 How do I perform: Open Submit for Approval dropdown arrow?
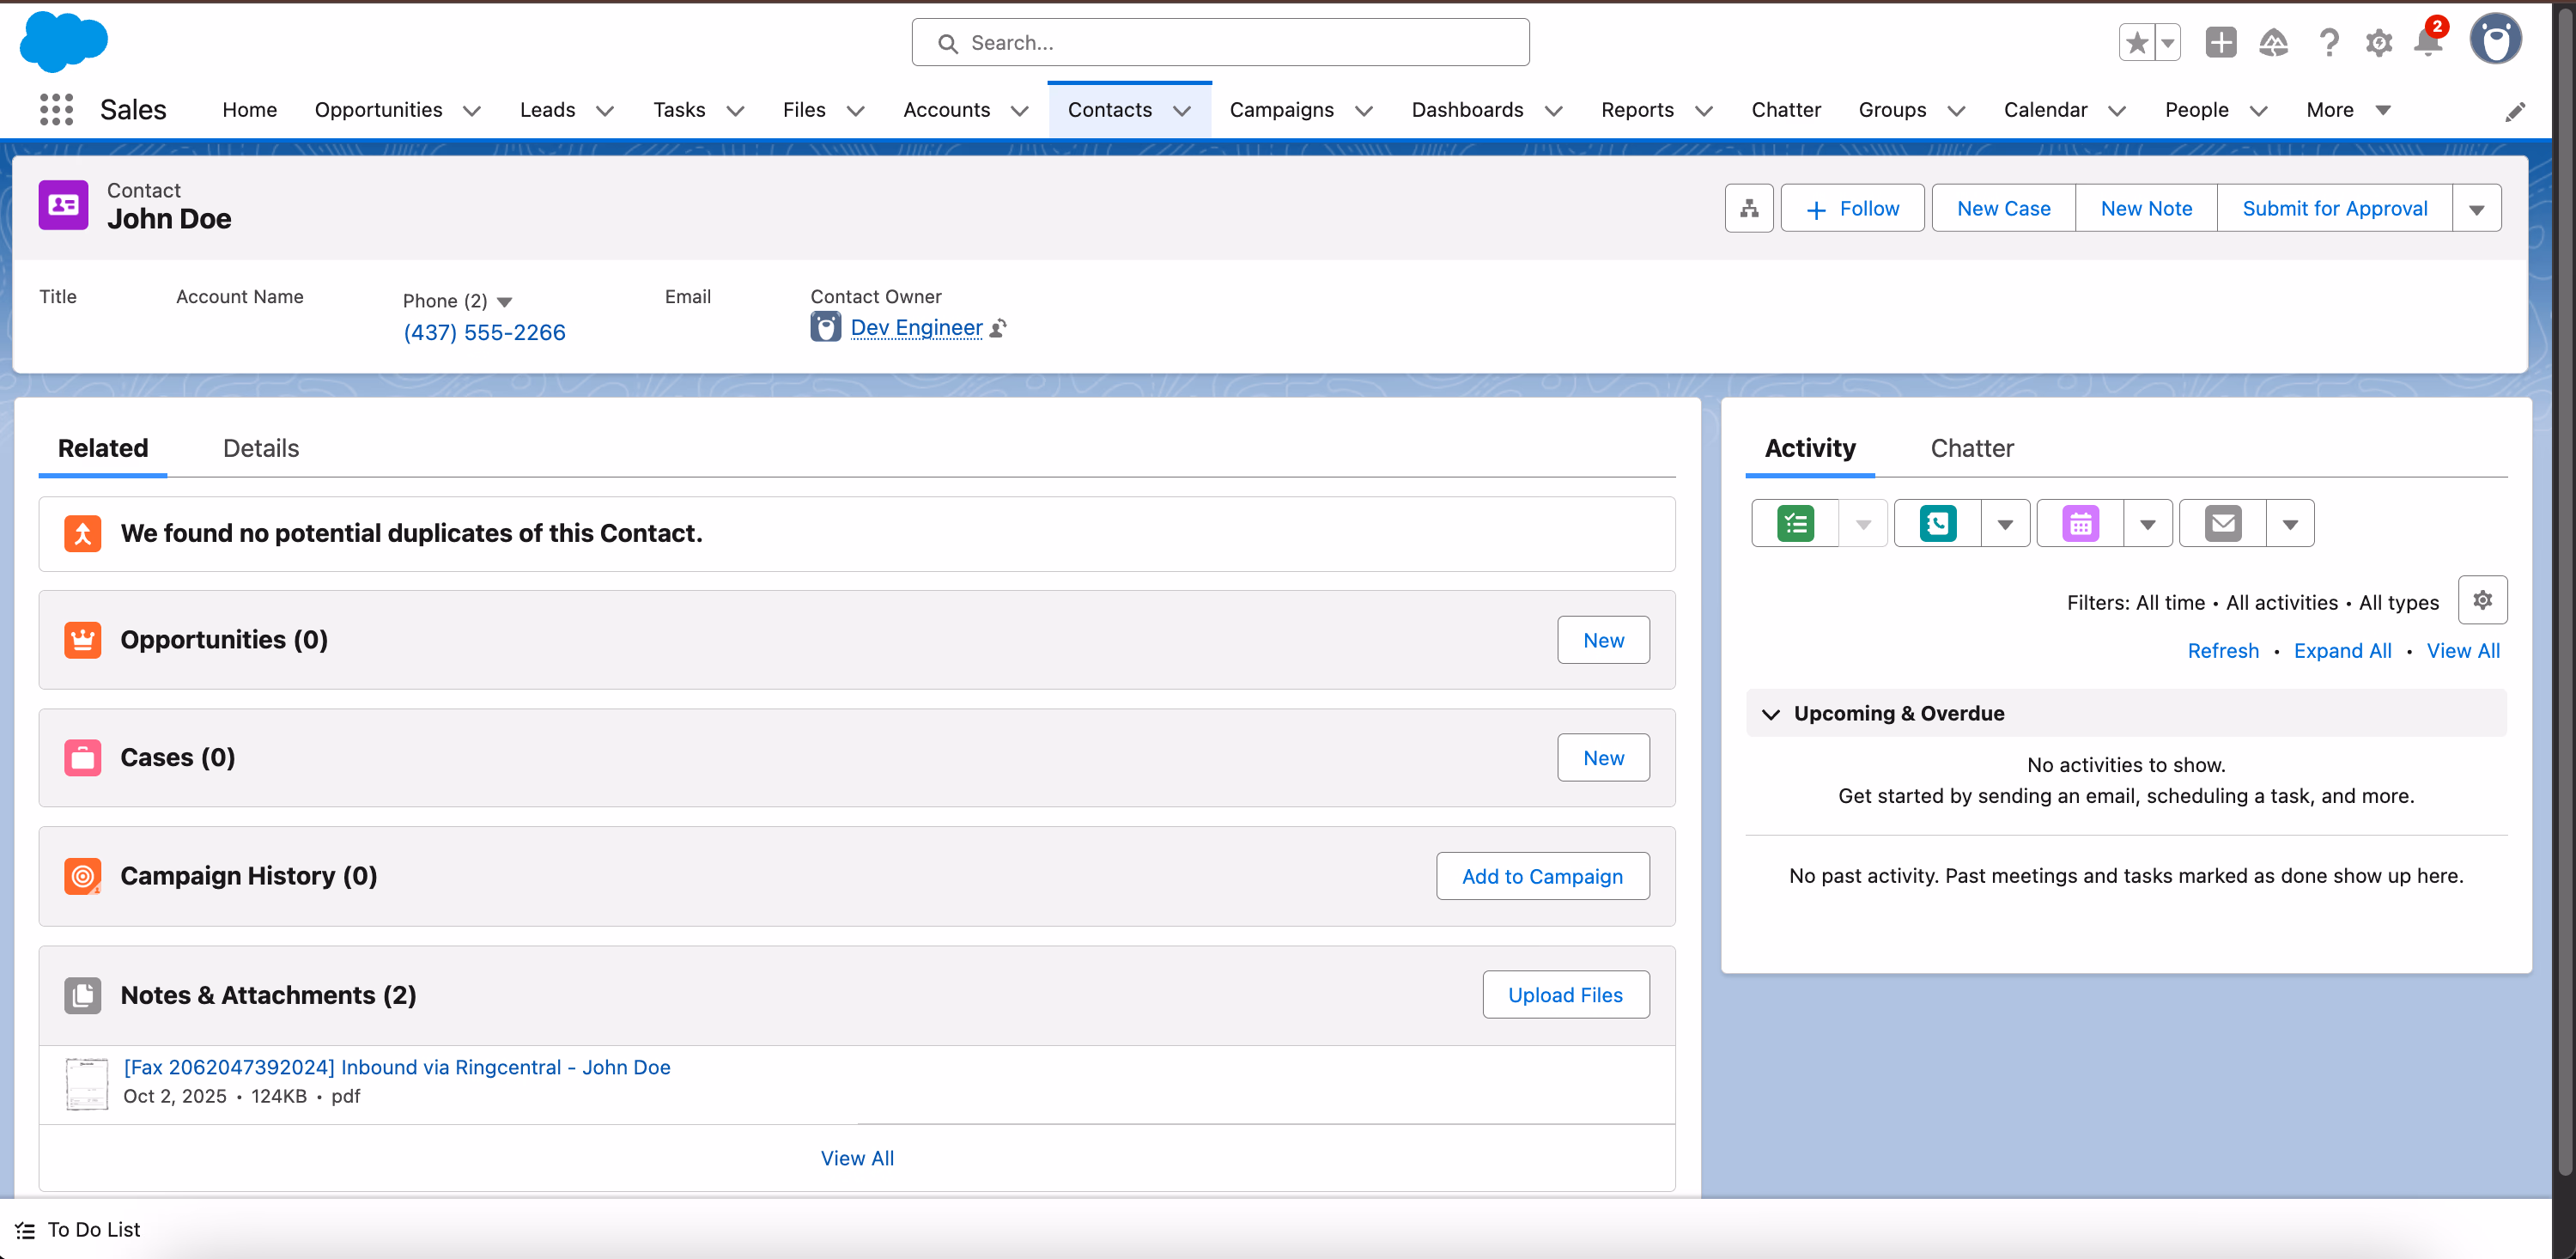(2477, 208)
